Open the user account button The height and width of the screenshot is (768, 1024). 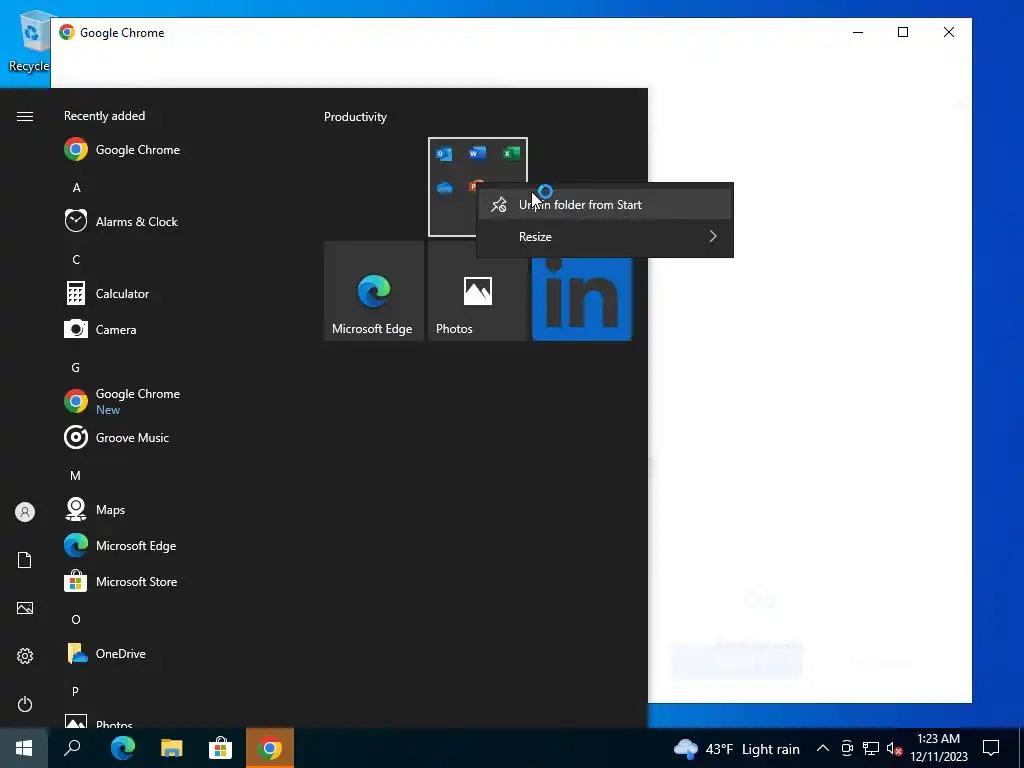pyautogui.click(x=25, y=512)
